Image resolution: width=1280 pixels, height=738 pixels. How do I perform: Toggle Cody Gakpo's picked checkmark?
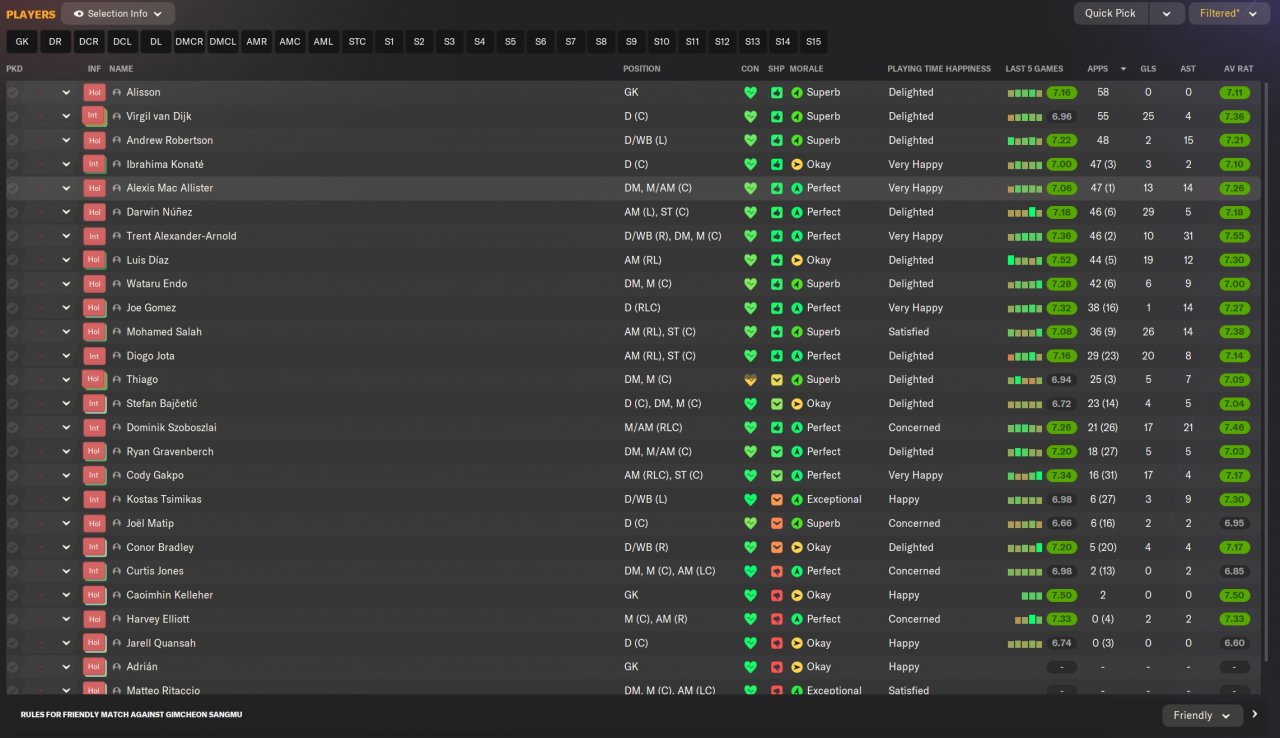pos(13,475)
